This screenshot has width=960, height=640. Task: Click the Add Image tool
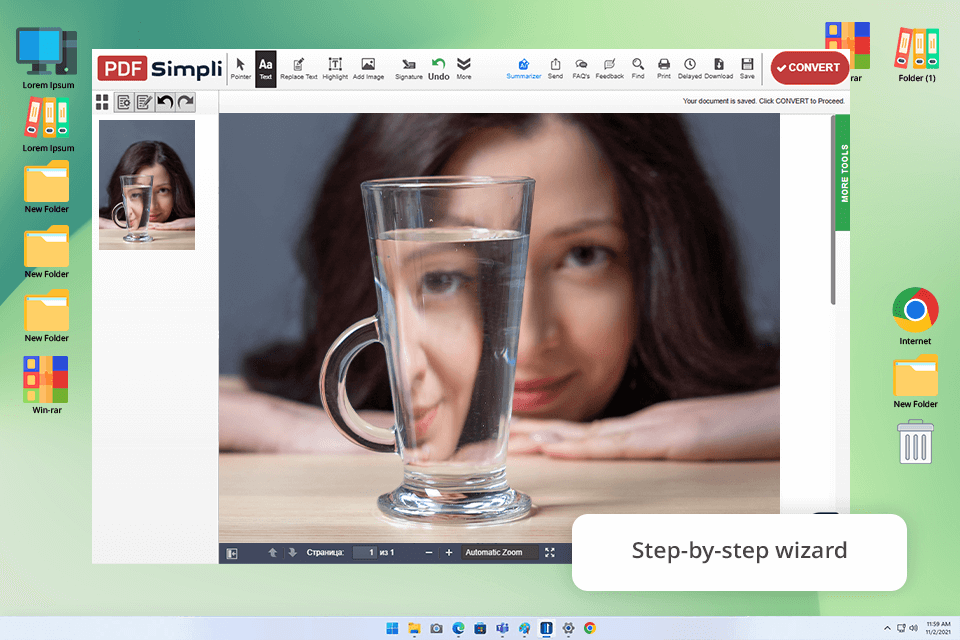368,69
